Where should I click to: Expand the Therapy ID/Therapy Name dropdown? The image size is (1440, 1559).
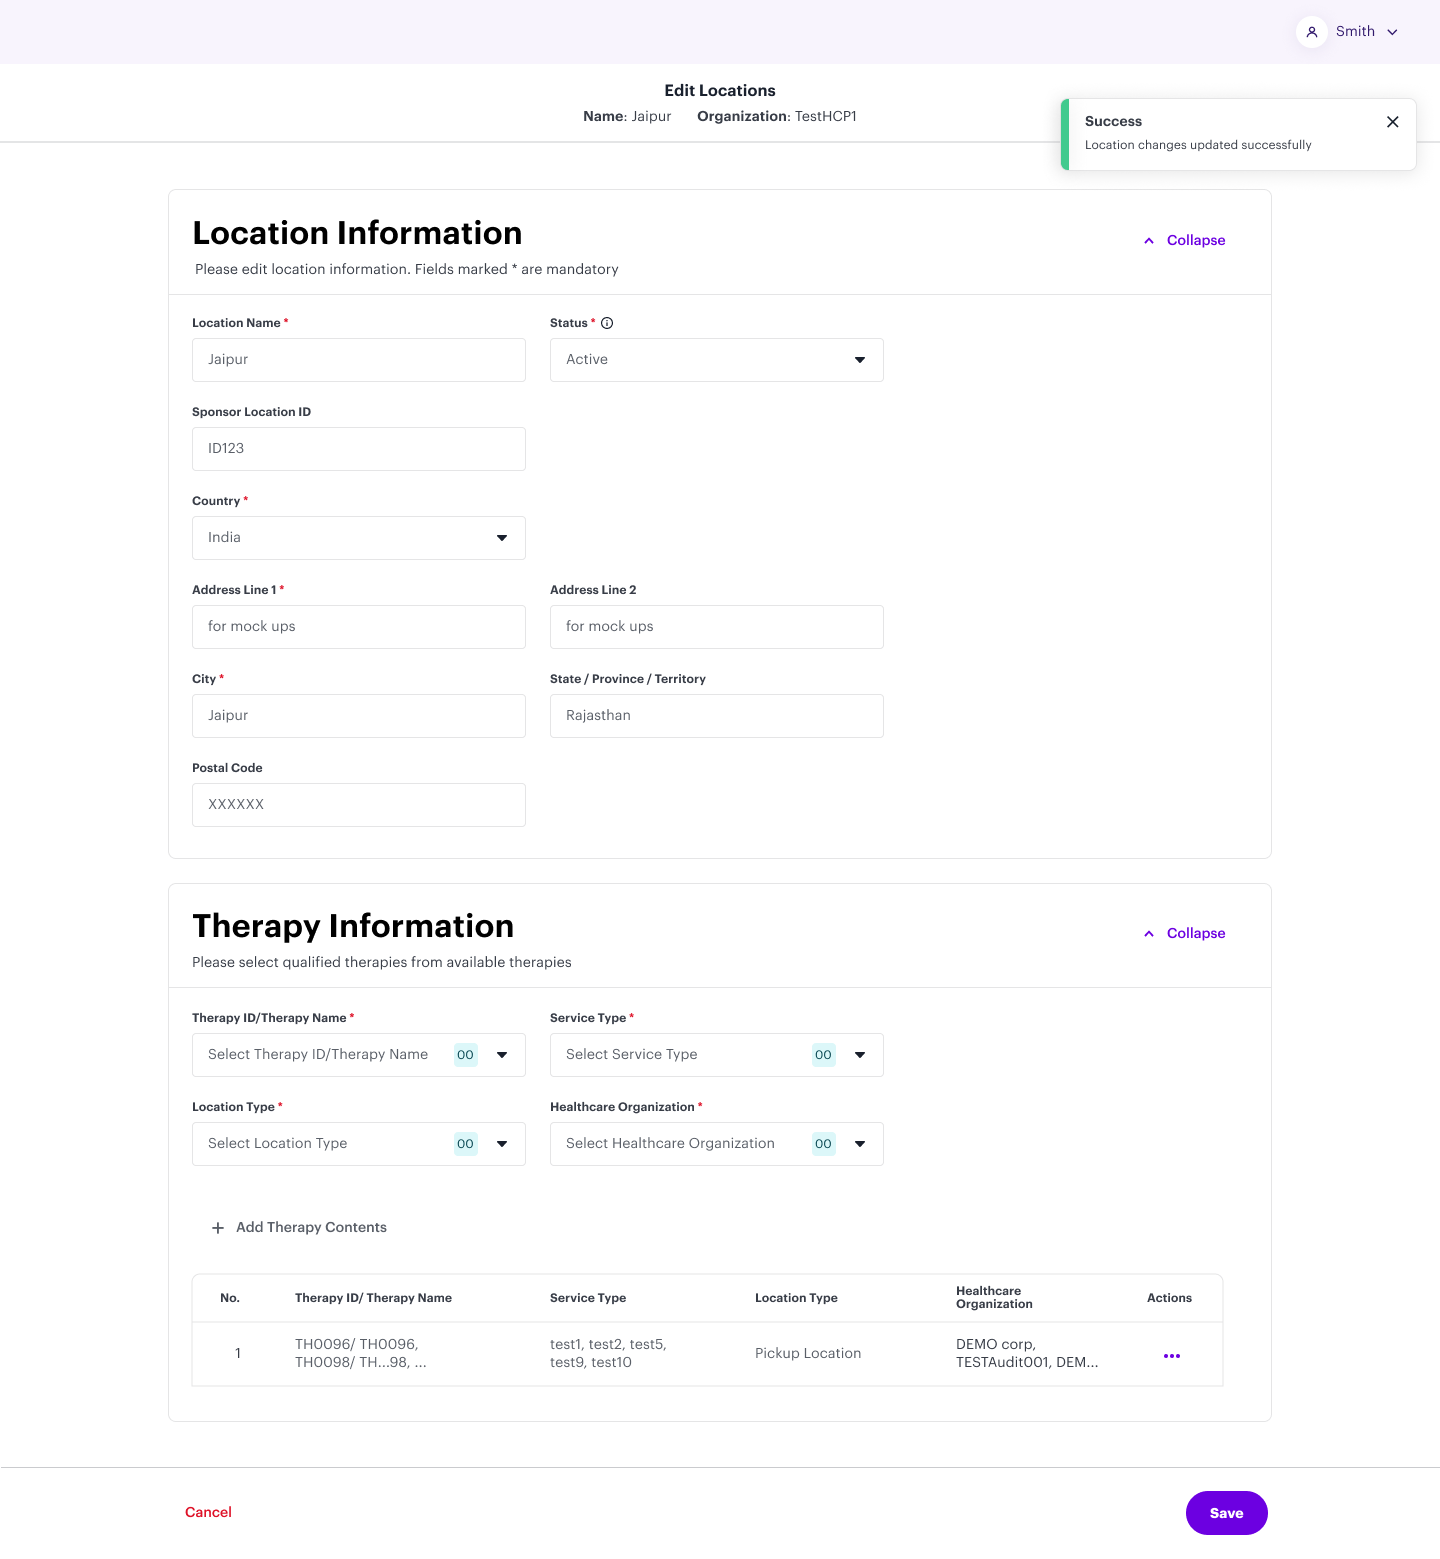click(x=502, y=1055)
